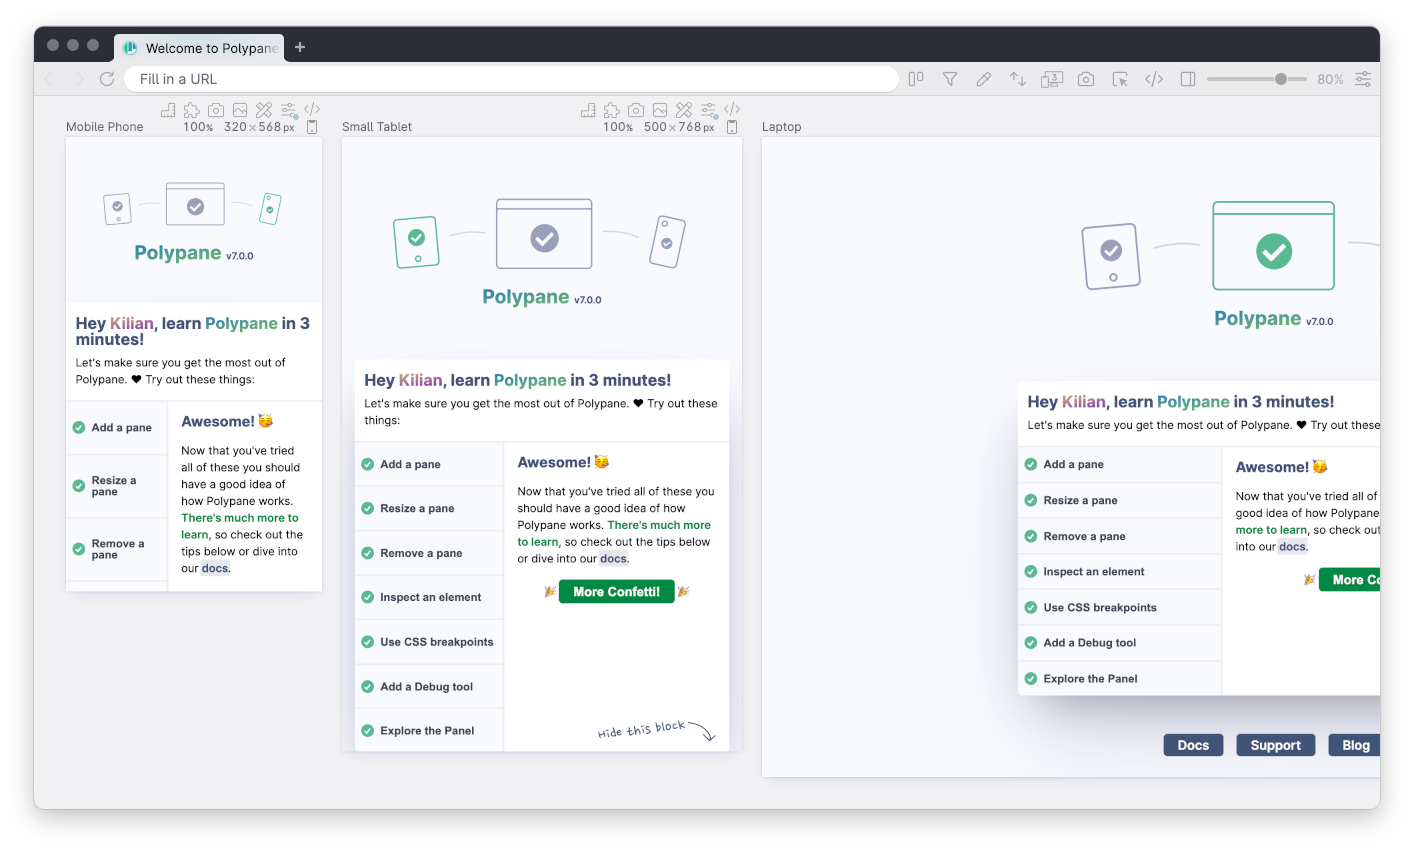1414x851 pixels.
Task: Select Explore the Panel in Laptop pane
Action: [1120, 679]
